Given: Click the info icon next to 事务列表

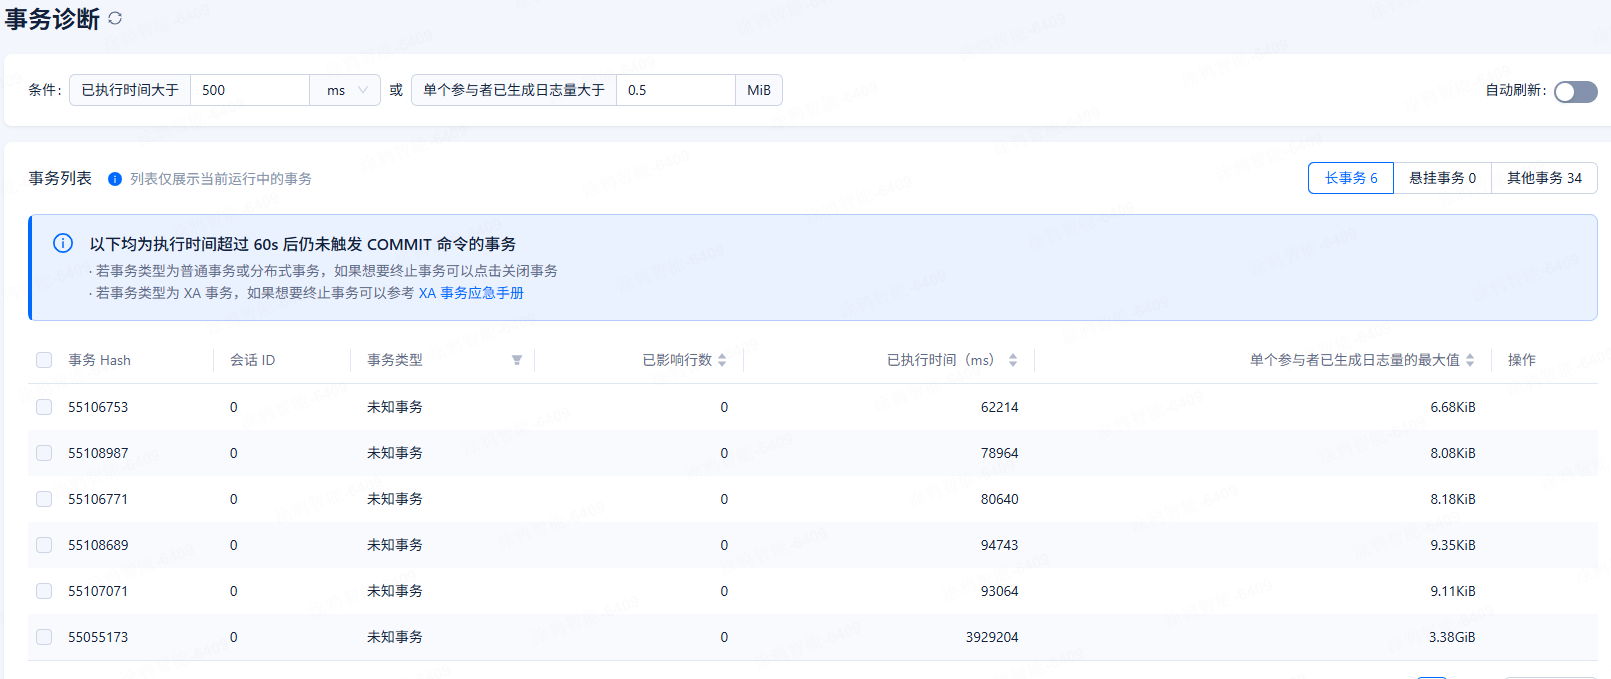Looking at the screenshot, I should point(115,179).
